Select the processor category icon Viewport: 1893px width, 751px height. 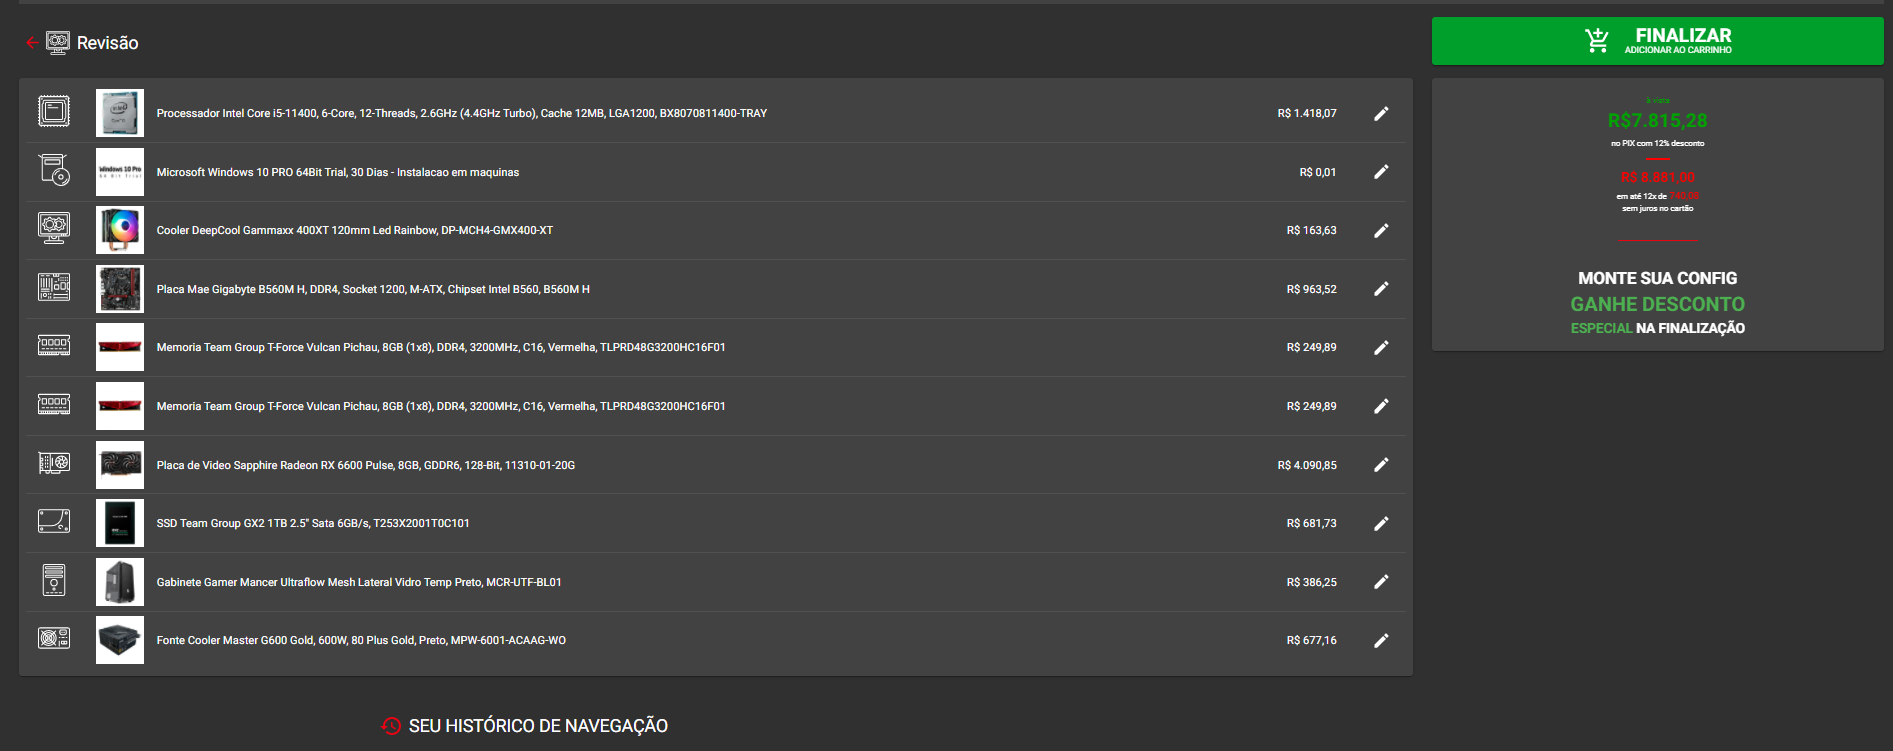(54, 111)
